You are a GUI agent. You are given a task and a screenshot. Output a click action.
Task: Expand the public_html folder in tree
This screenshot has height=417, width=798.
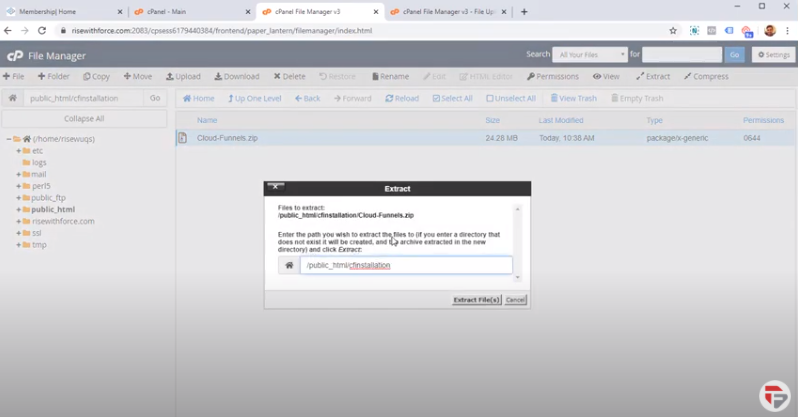18,210
